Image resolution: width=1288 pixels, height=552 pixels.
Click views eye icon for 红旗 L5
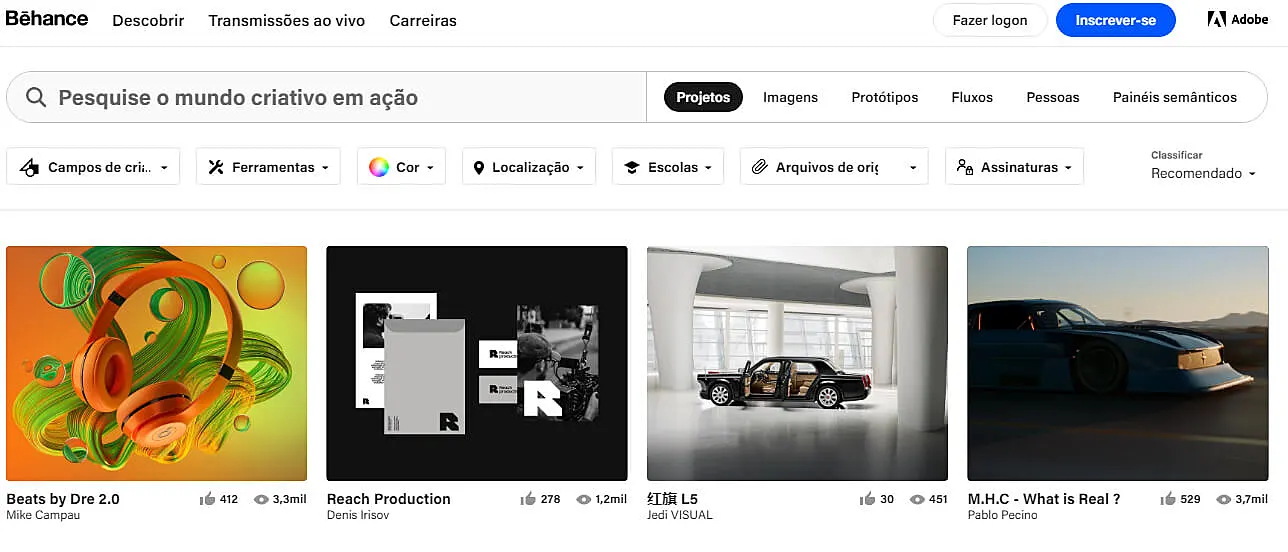pyautogui.click(x=916, y=499)
